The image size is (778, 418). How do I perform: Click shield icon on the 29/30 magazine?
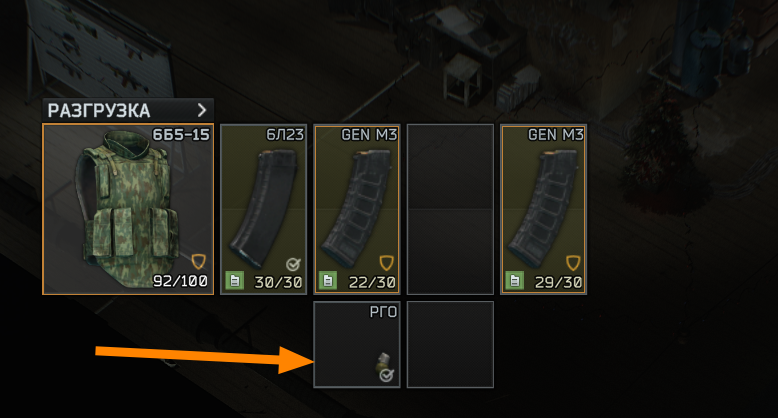coord(573,263)
